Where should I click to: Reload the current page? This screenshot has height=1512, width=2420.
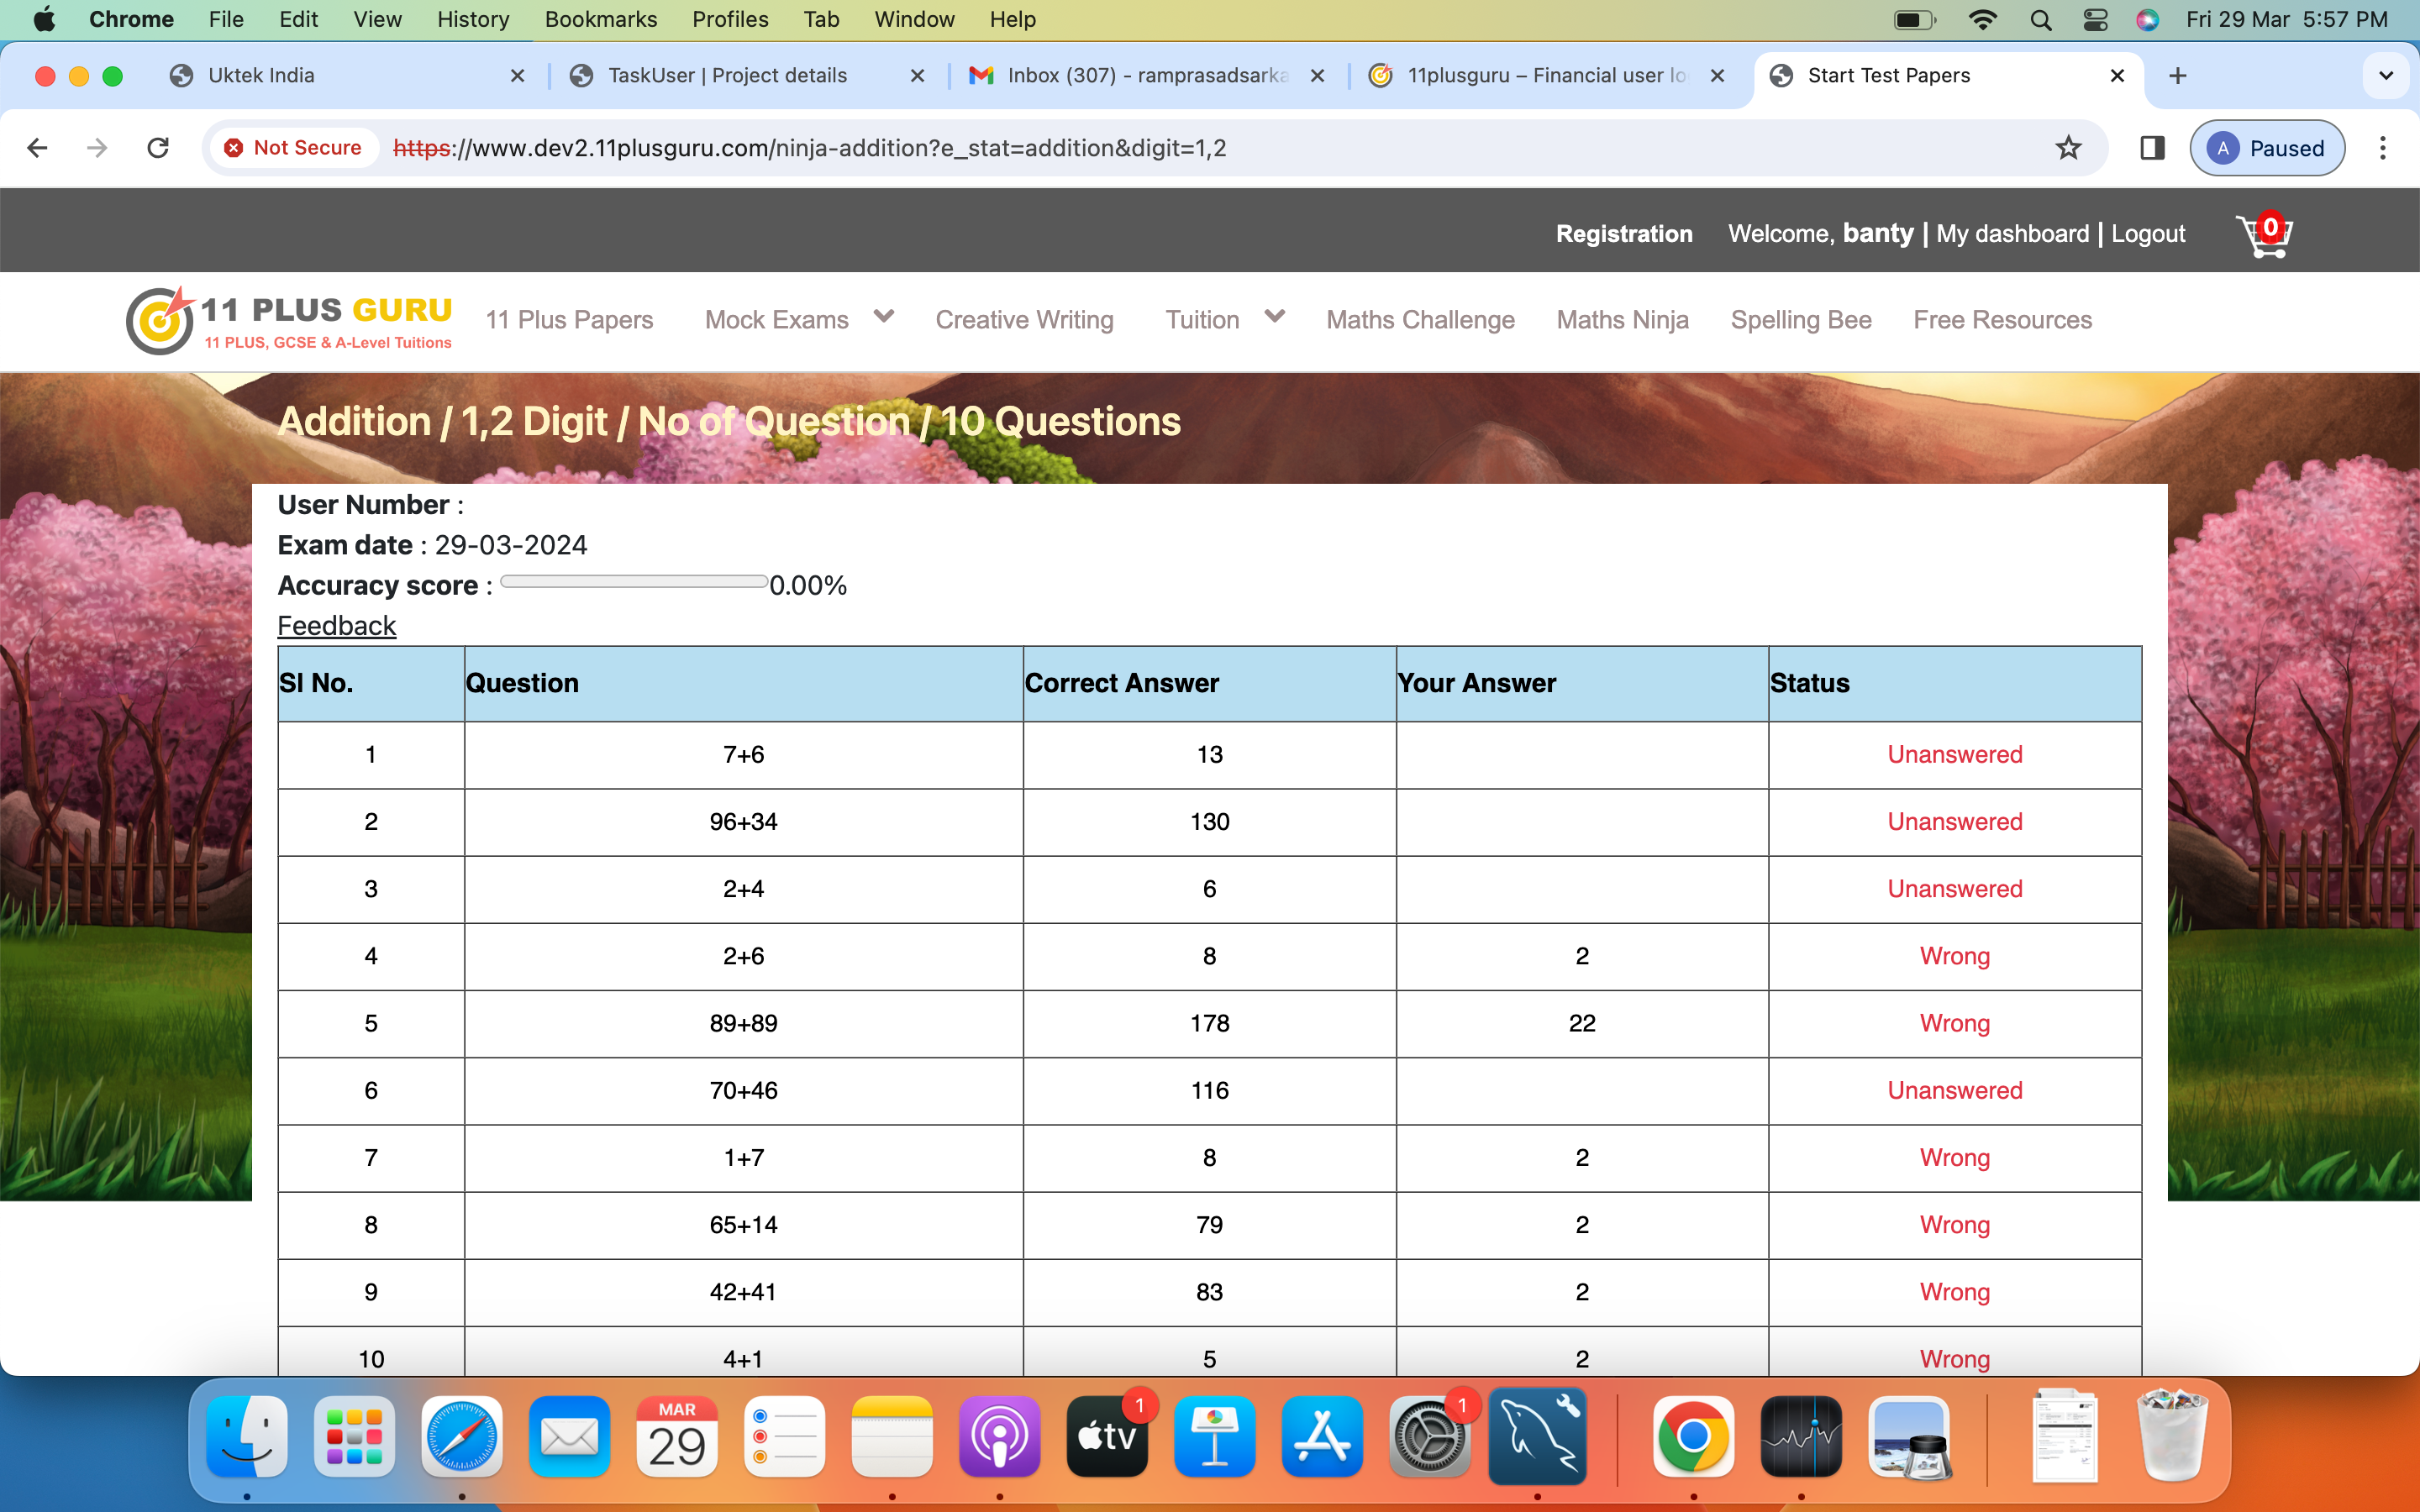[158, 148]
